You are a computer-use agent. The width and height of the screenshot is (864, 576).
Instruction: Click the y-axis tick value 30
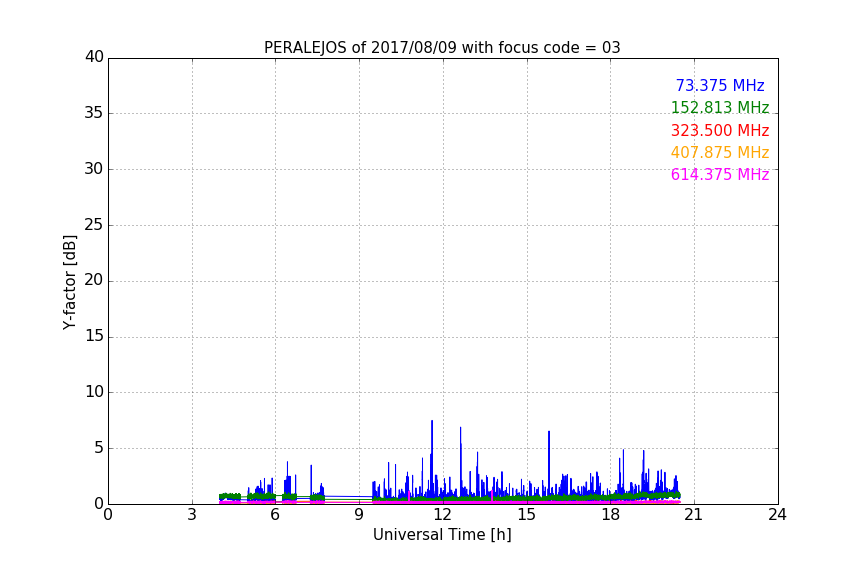pos(94,169)
